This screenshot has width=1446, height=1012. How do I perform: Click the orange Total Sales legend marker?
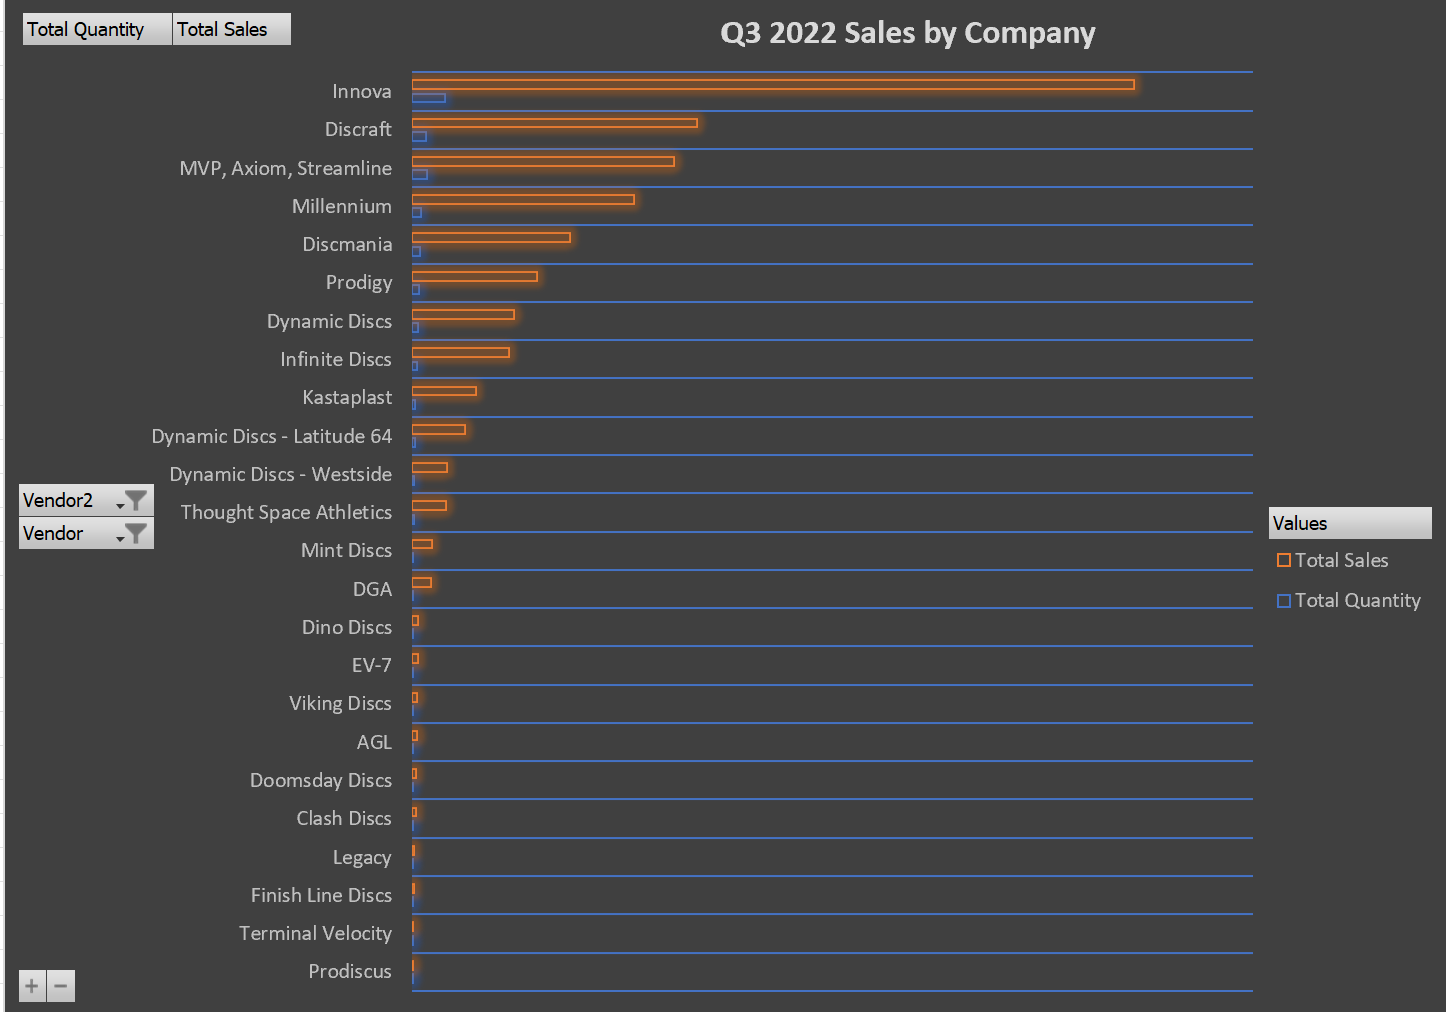(x=1284, y=560)
